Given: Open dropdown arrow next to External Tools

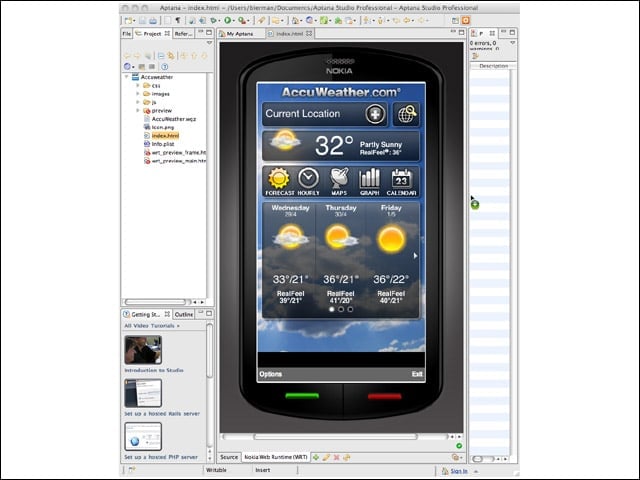Looking at the screenshot, I should pos(248,21).
